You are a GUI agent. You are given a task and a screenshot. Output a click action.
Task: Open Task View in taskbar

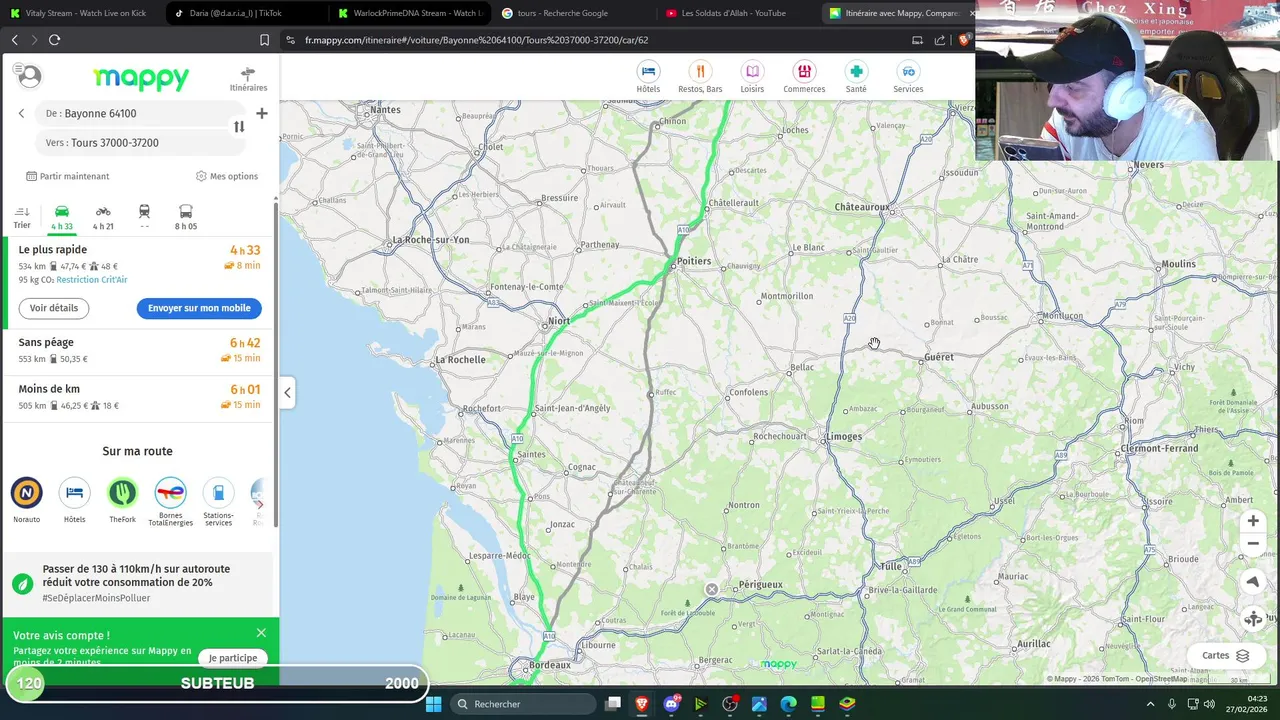[x=613, y=704]
